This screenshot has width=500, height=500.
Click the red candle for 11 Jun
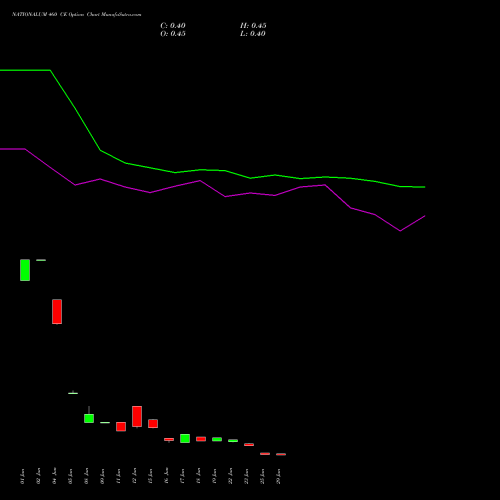pyautogui.click(x=121, y=427)
